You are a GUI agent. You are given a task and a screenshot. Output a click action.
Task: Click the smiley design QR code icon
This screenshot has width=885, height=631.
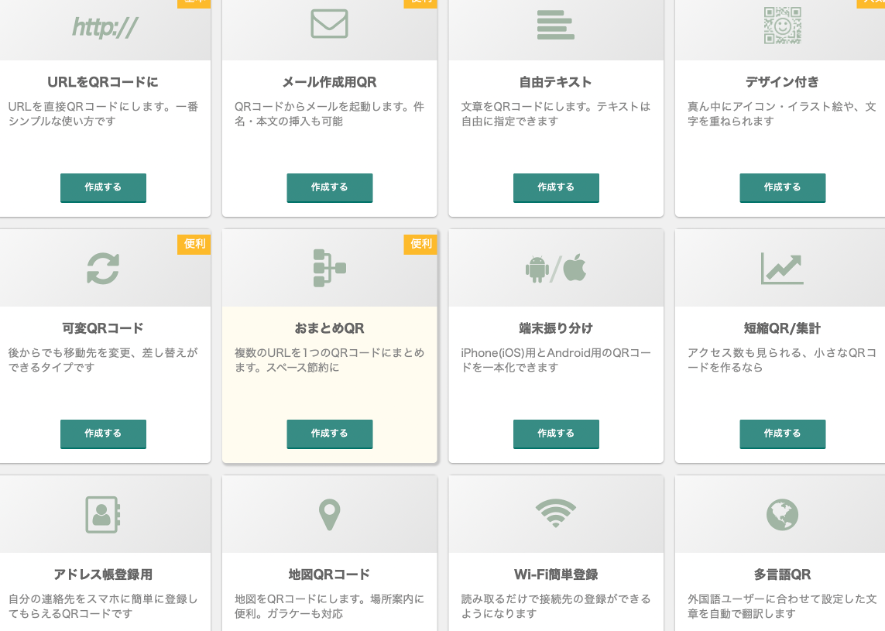[782, 24]
